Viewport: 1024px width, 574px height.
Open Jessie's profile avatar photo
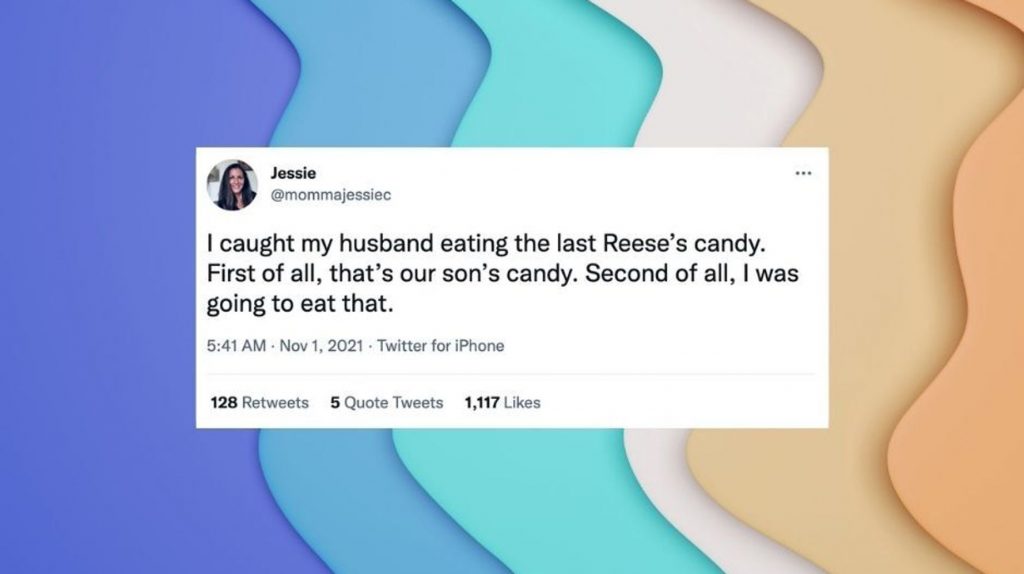pyautogui.click(x=232, y=185)
